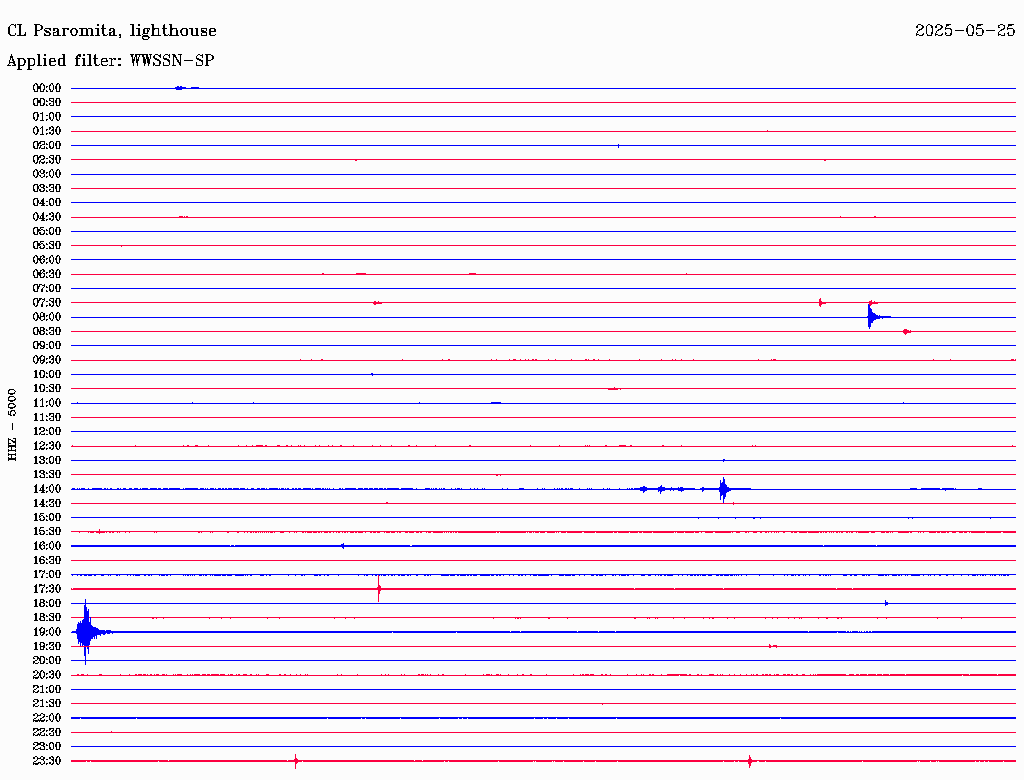Select the 08:30 time label

pos(47,332)
